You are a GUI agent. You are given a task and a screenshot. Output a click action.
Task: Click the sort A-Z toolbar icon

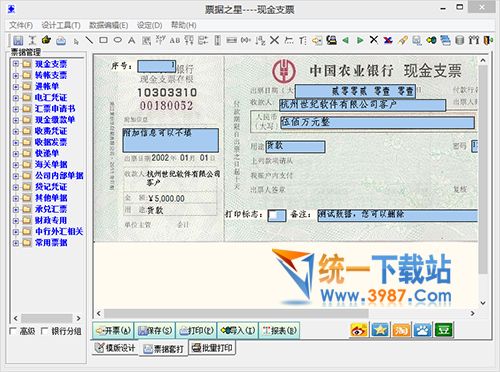[260, 41]
